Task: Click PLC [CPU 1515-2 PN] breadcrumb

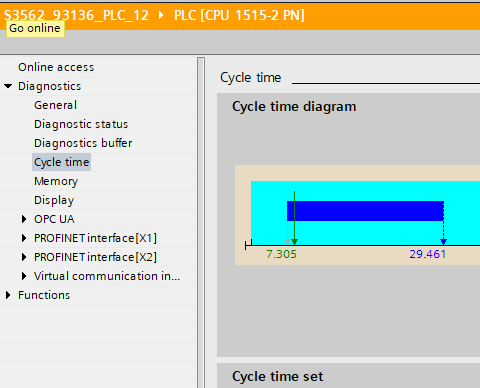Action: tap(239, 15)
